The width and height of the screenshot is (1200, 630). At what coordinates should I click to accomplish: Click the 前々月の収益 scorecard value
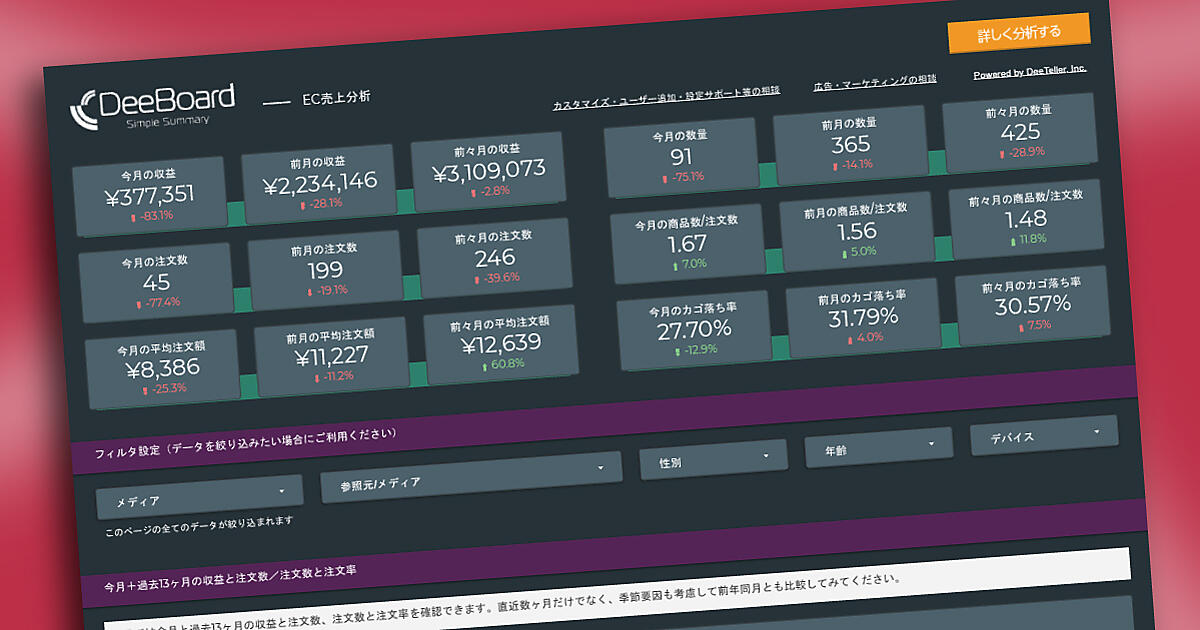click(x=488, y=169)
